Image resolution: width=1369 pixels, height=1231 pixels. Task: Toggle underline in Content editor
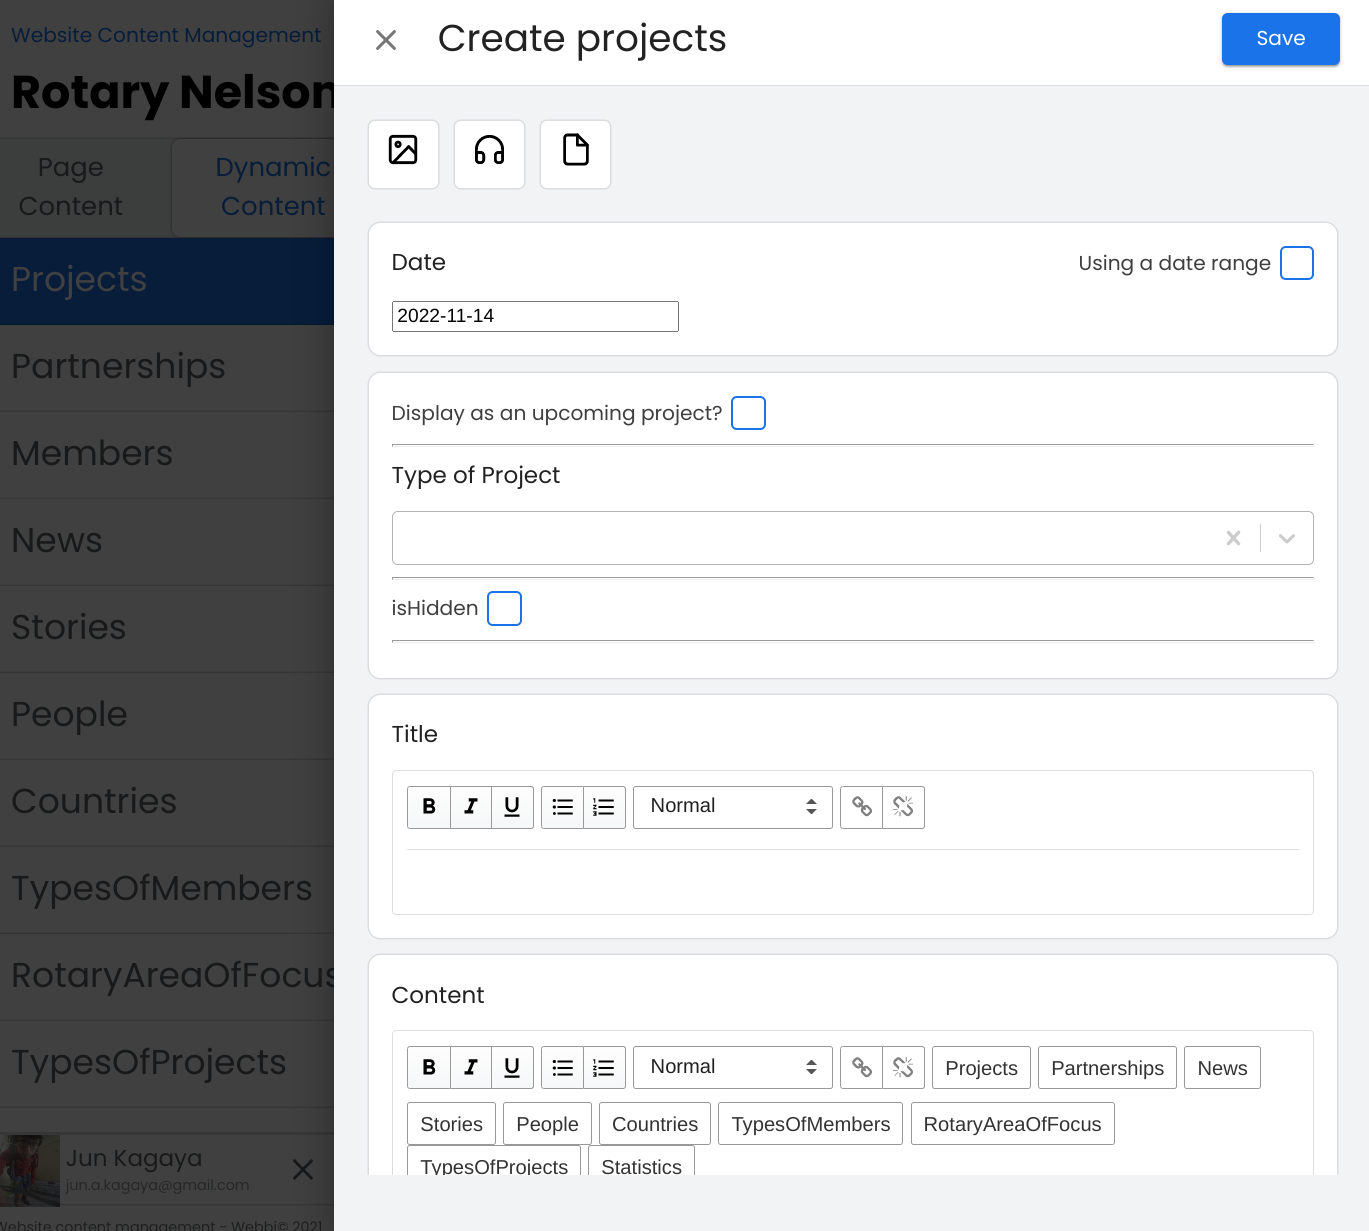tap(512, 1067)
